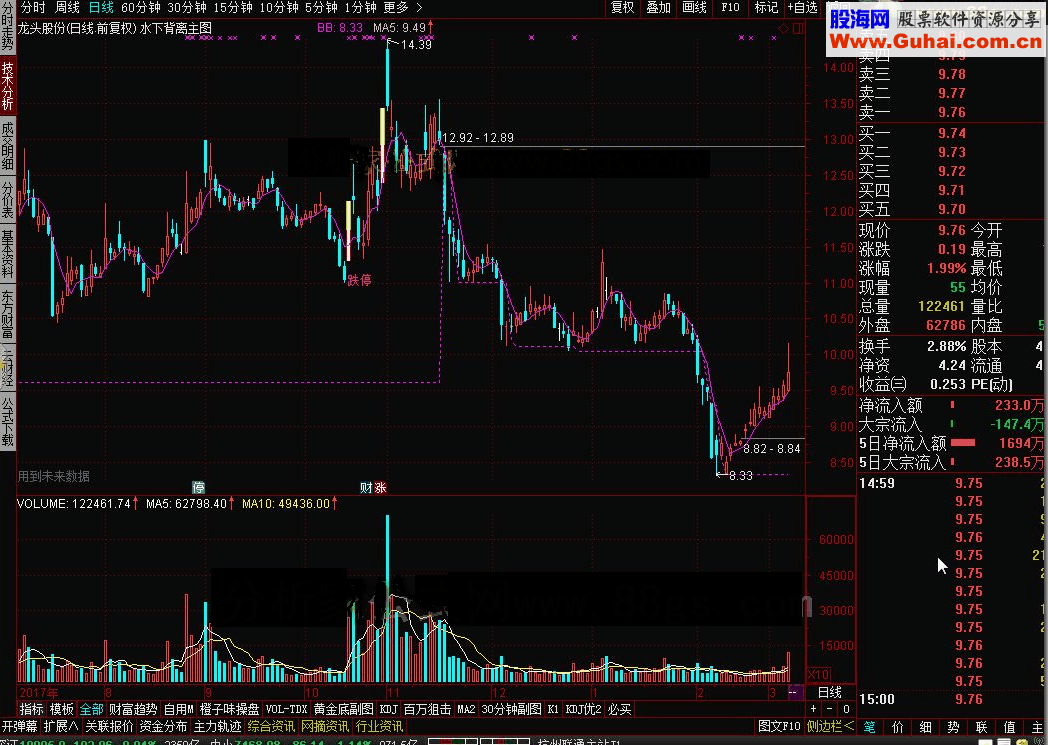Open 基本资料 in left sidebar
Screen dimensions: 1048x745
(x=7, y=254)
